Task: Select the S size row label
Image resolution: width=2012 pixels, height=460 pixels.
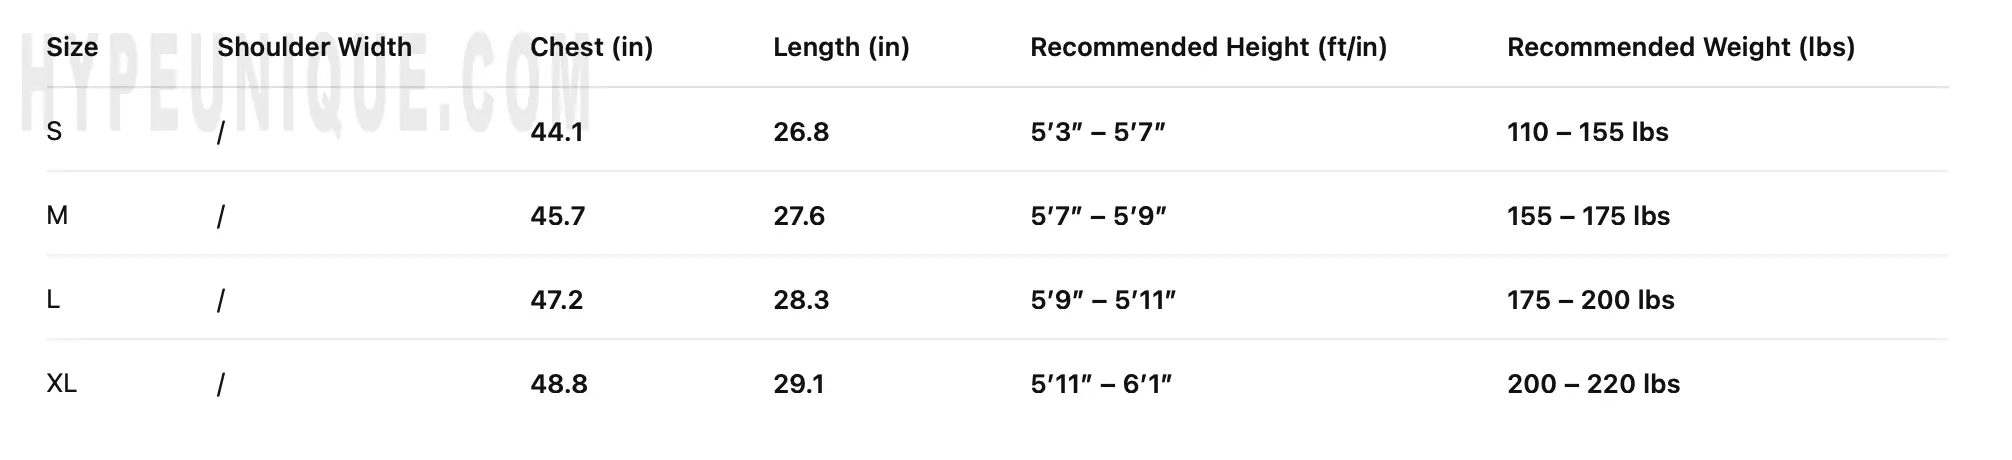Action: coord(54,132)
